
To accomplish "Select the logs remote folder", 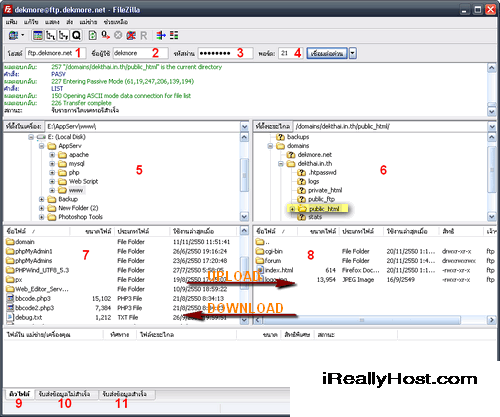I will click(x=313, y=181).
